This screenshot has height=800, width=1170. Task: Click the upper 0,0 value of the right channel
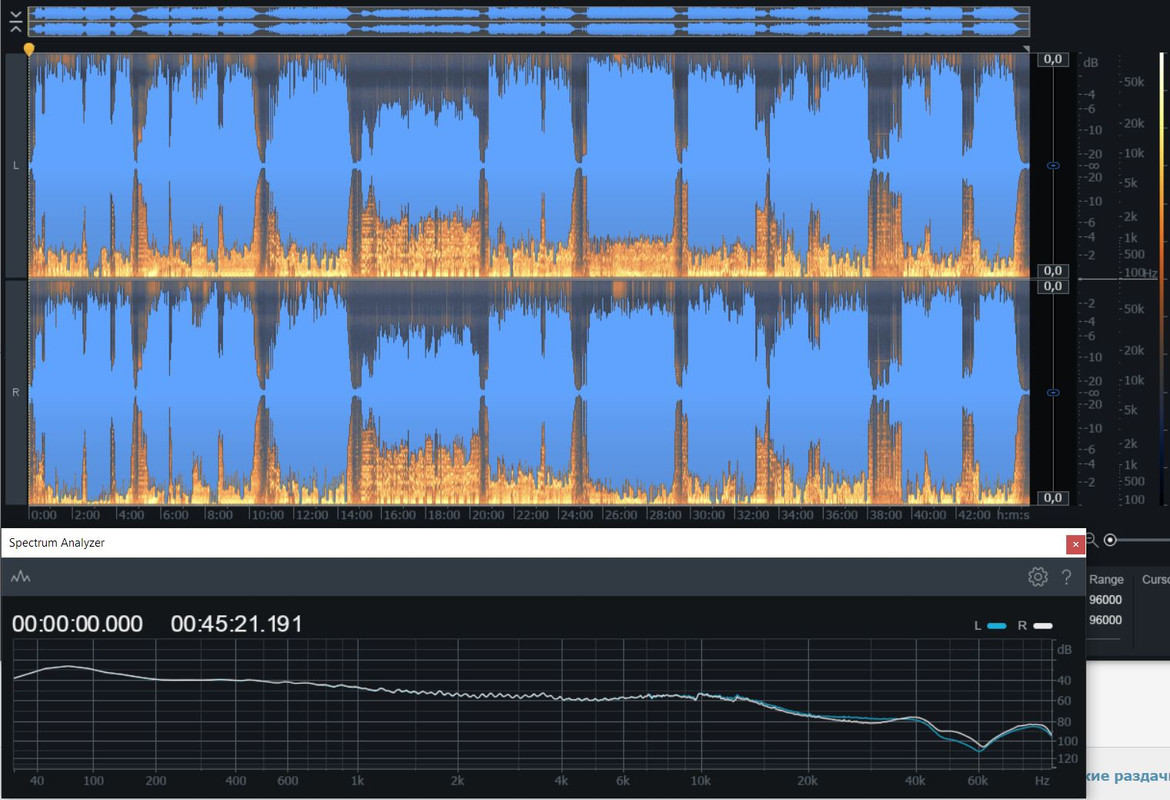click(x=1052, y=286)
